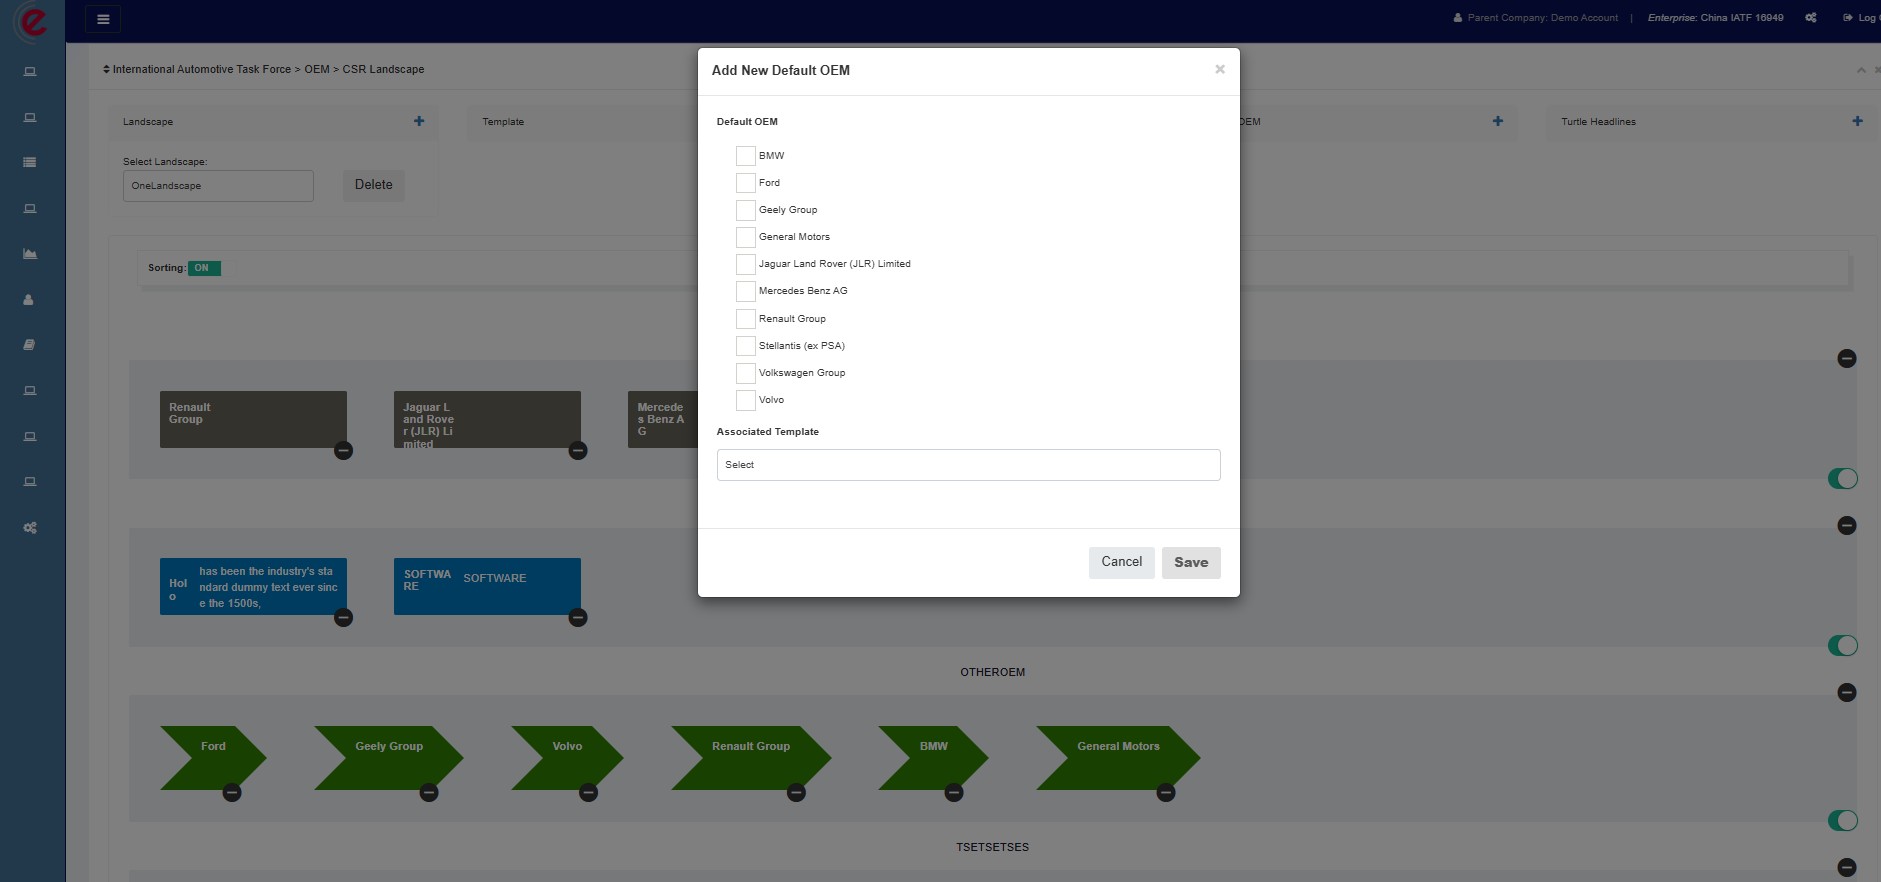This screenshot has height=882, width=1881.
Task: Click the plus icon in the OEM panel
Action: point(1497,121)
